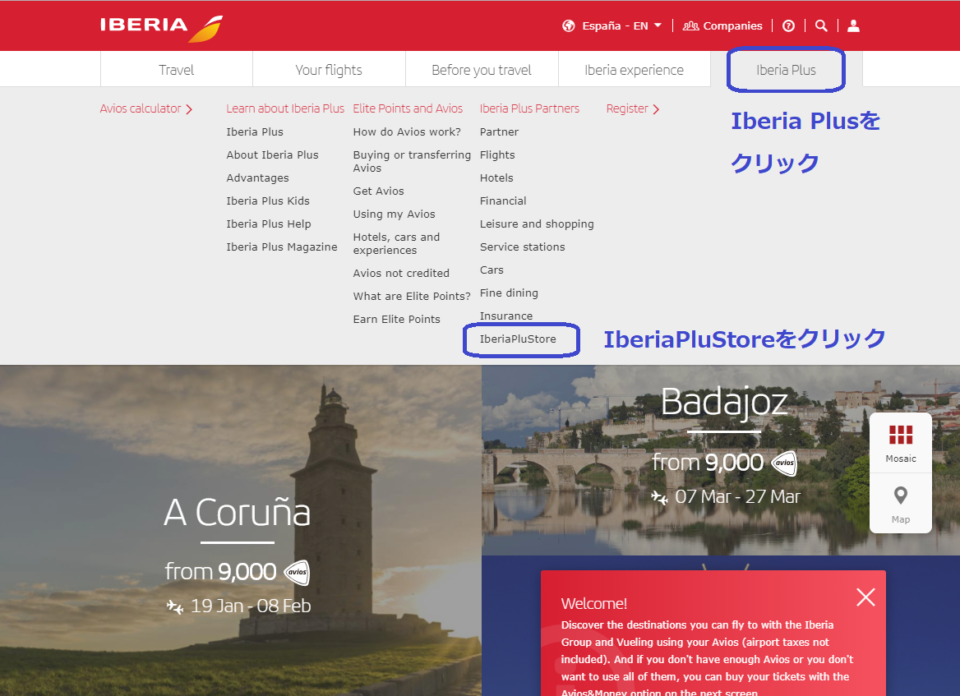Viewport: 960px width, 696px height.
Task: Open the help question mark icon
Action: (x=788, y=26)
